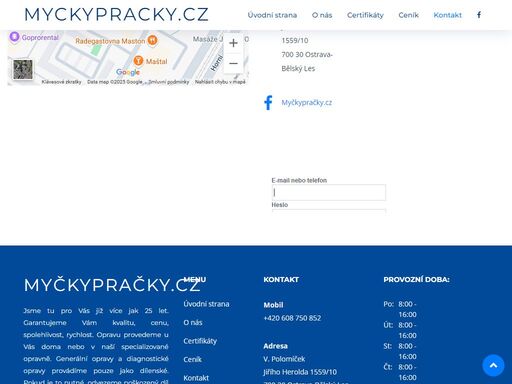Select the PROVOZNÍ DOBA heading
The width and height of the screenshot is (512, 384).
[416, 280]
